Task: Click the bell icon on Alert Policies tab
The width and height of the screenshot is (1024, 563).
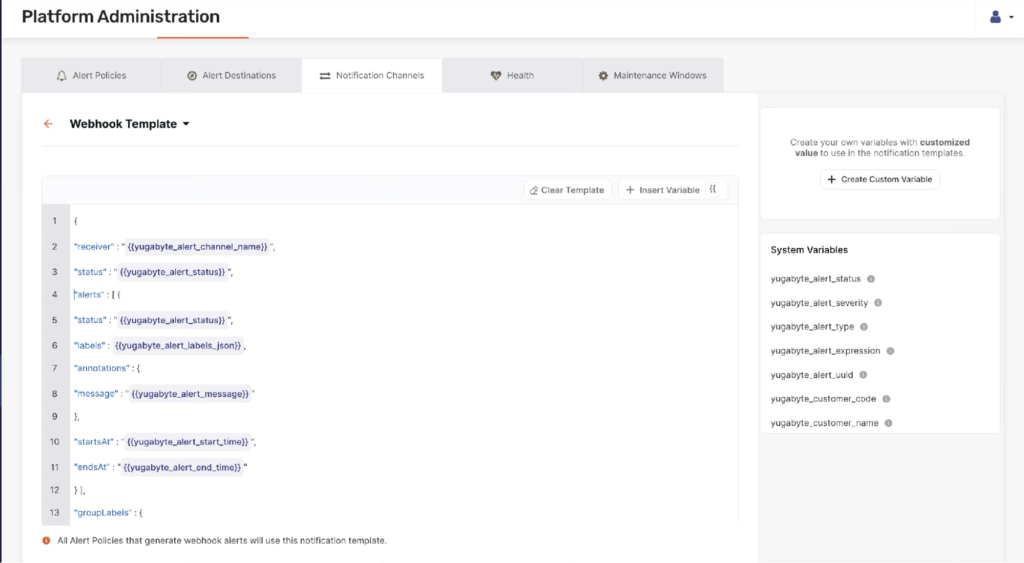Action: (61, 76)
